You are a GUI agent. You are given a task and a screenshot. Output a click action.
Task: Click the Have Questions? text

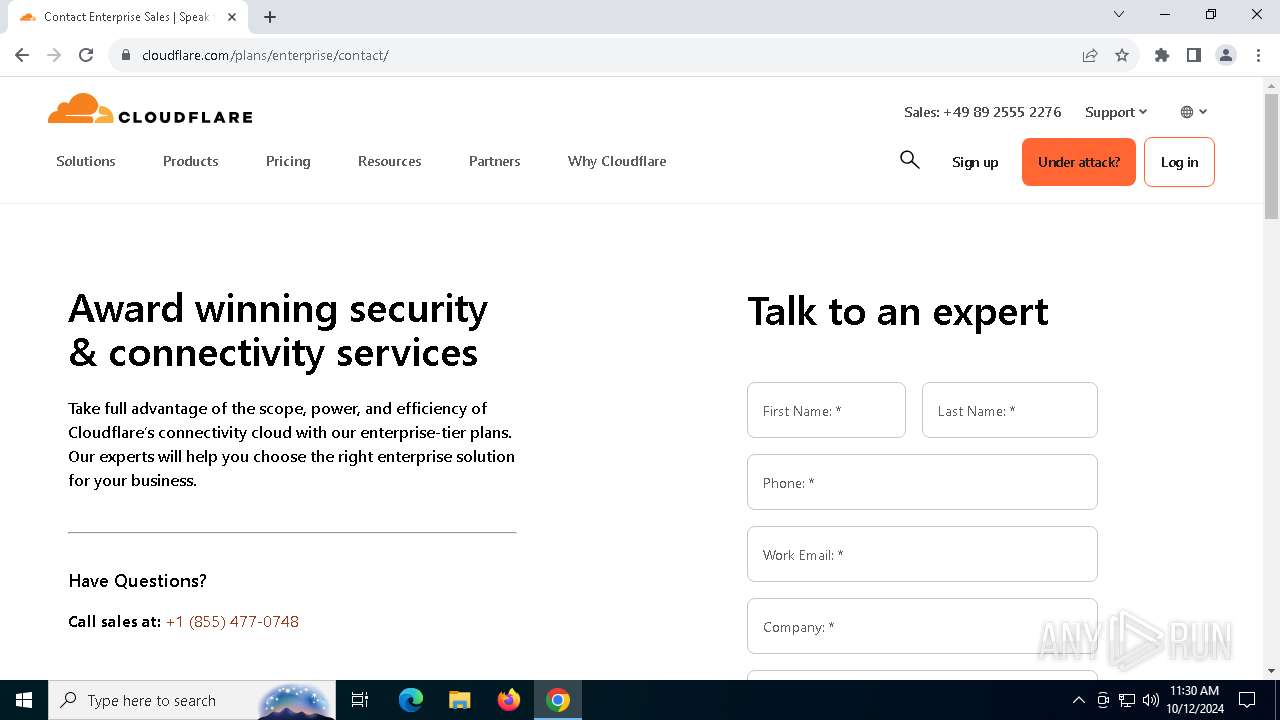(138, 581)
